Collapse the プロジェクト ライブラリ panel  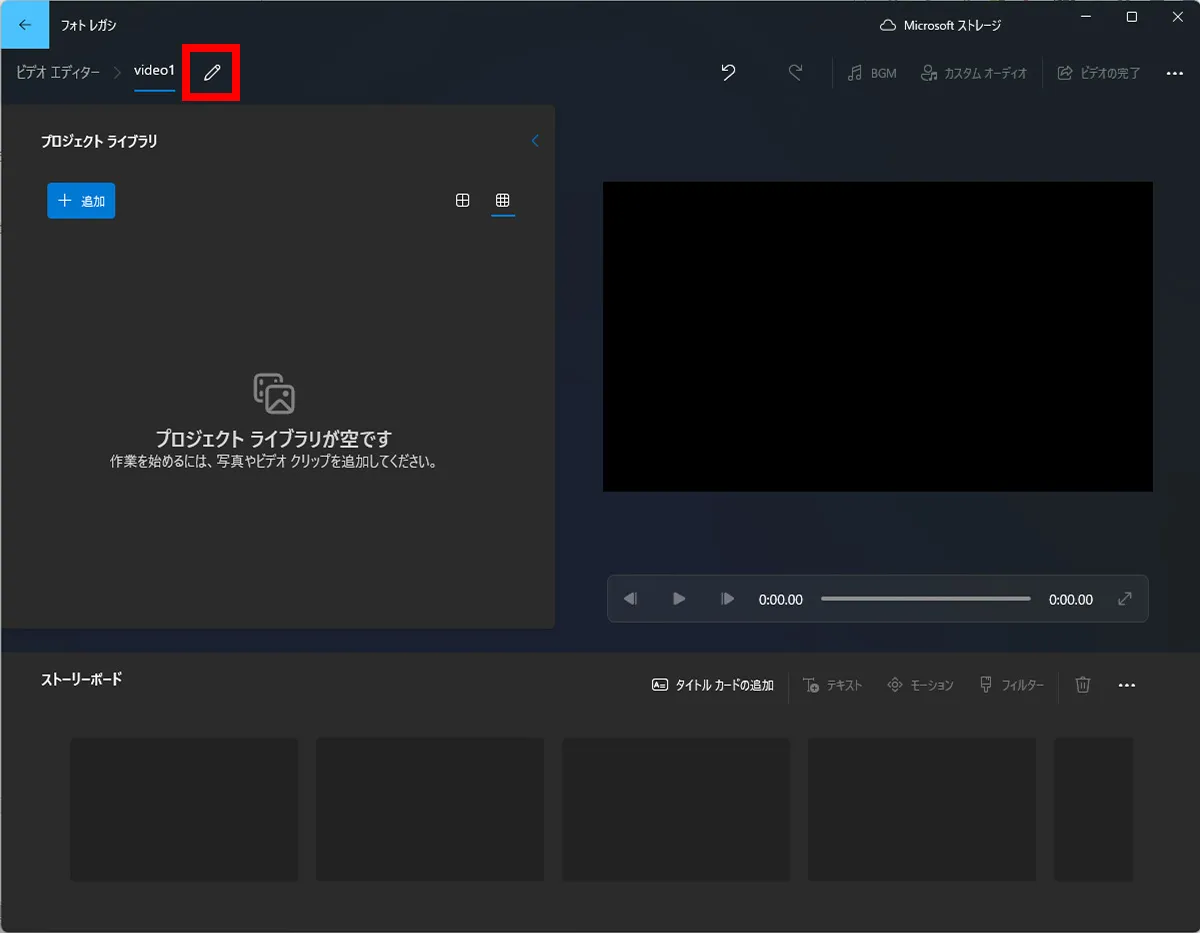click(x=535, y=141)
